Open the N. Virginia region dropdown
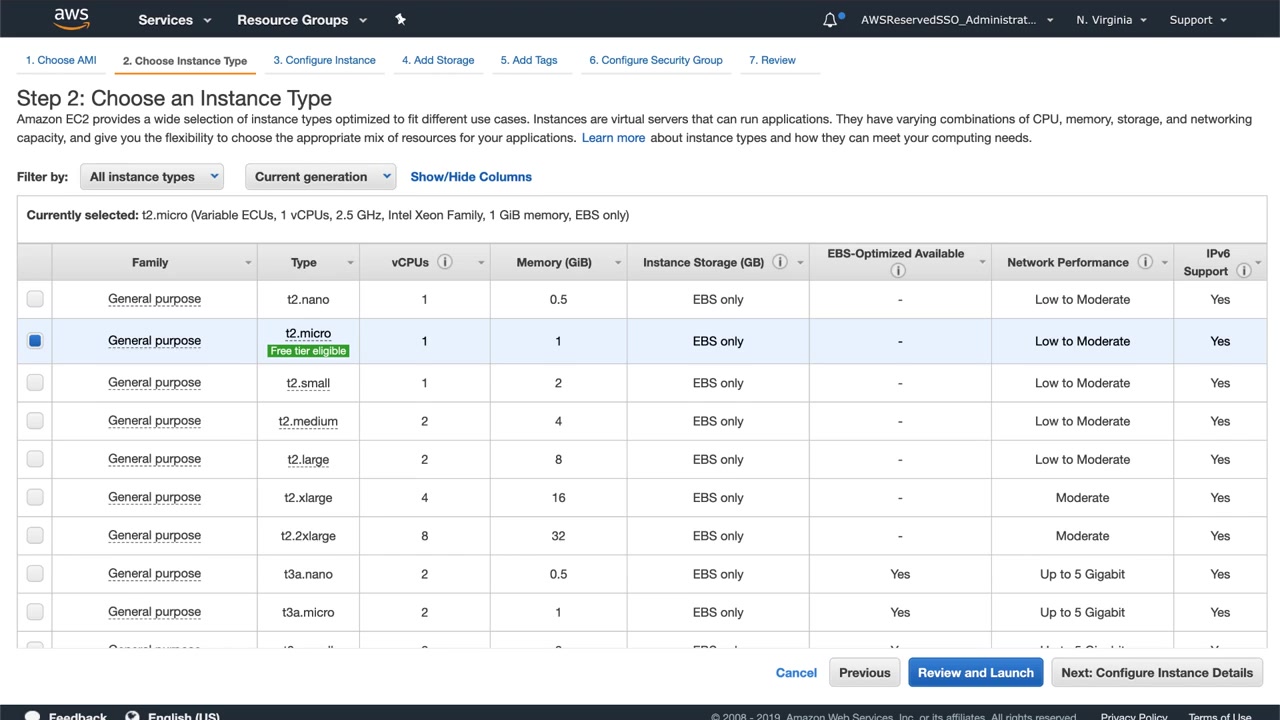The image size is (1280, 720). click(x=1111, y=20)
